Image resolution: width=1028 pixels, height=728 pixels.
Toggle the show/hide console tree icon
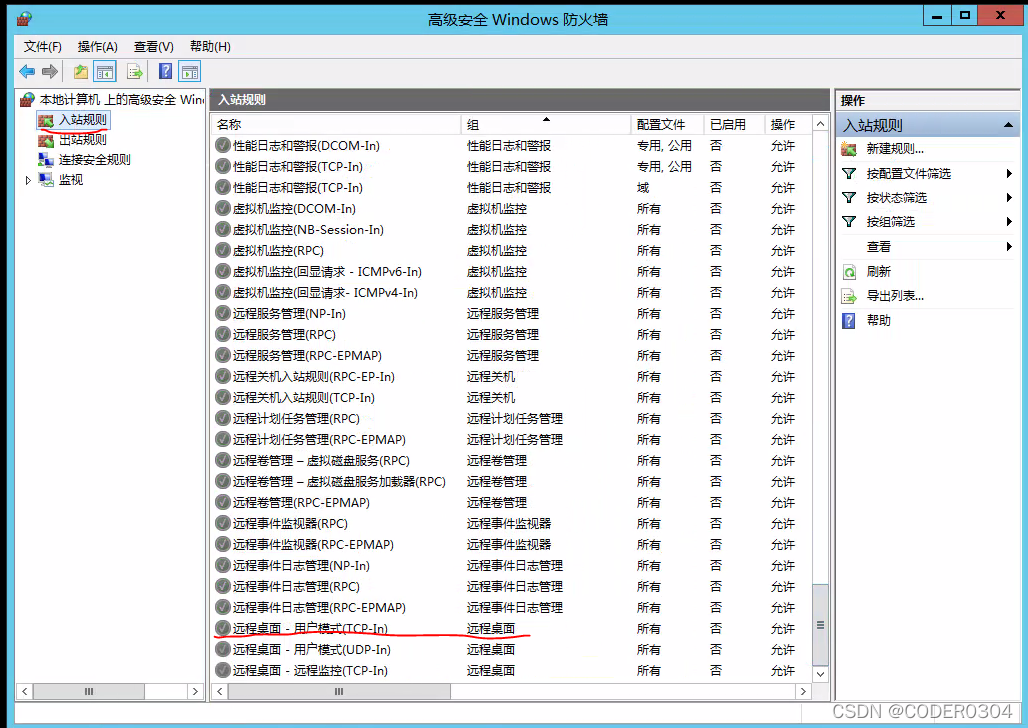click(x=105, y=71)
